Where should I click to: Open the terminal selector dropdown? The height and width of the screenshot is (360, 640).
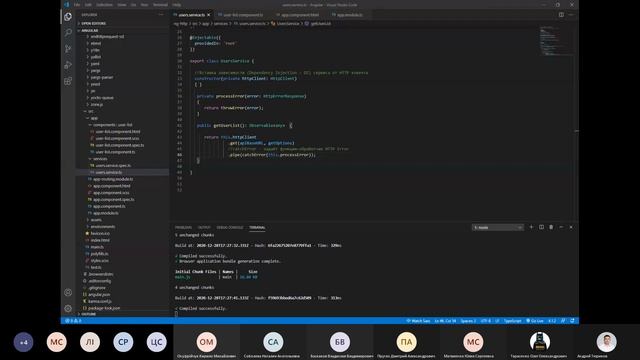[x=498, y=227]
